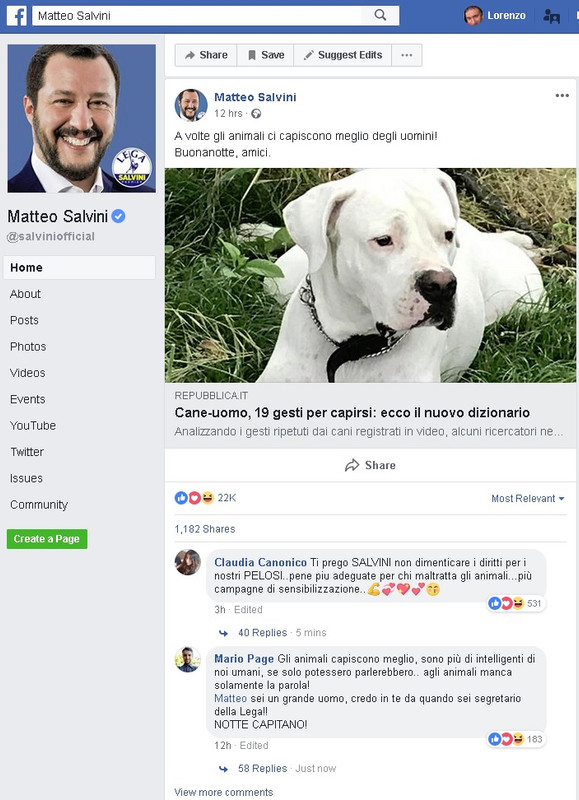579x800 pixels.
Task: Expand the 40 Replies thread
Action: (x=262, y=633)
